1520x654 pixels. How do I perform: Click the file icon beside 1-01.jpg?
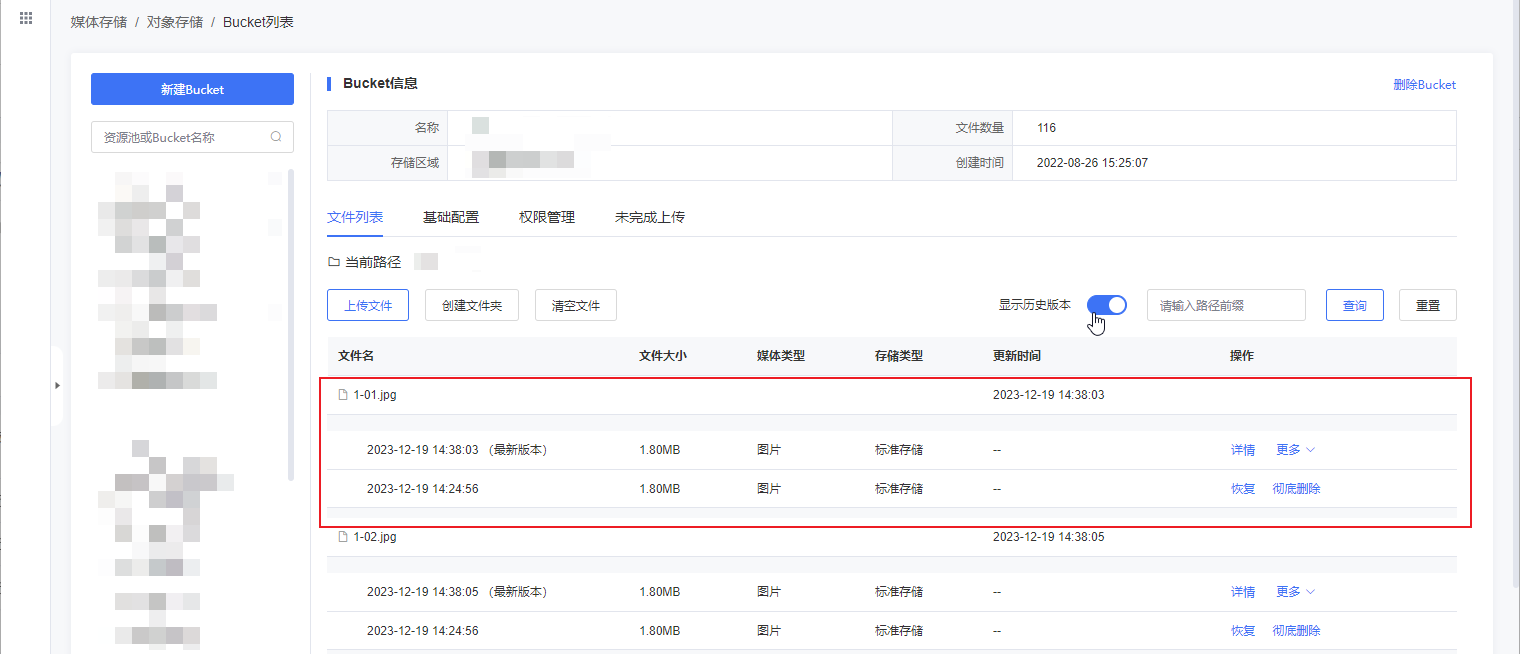click(x=343, y=395)
